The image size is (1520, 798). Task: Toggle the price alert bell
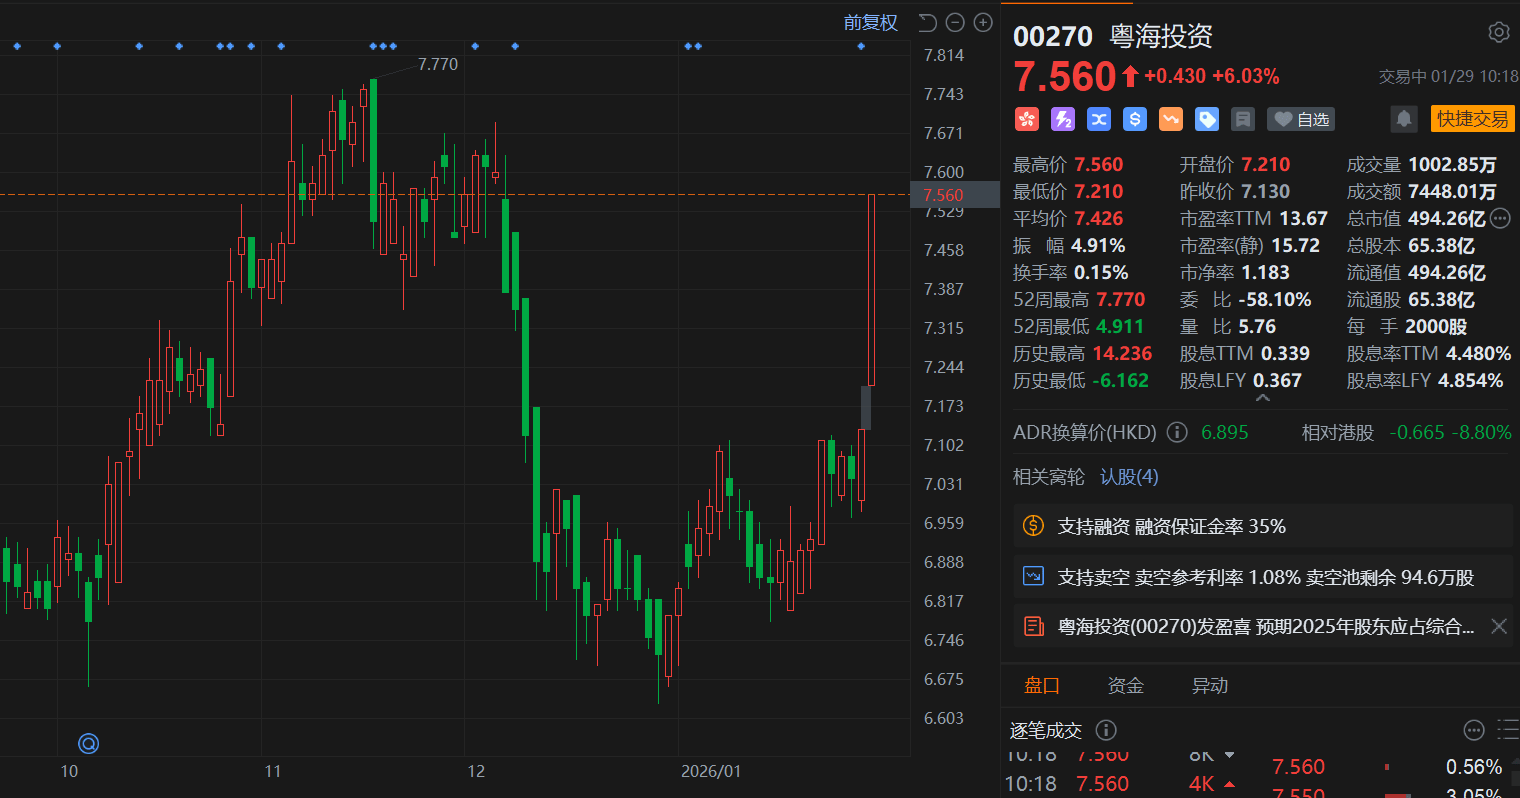[1404, 119]
